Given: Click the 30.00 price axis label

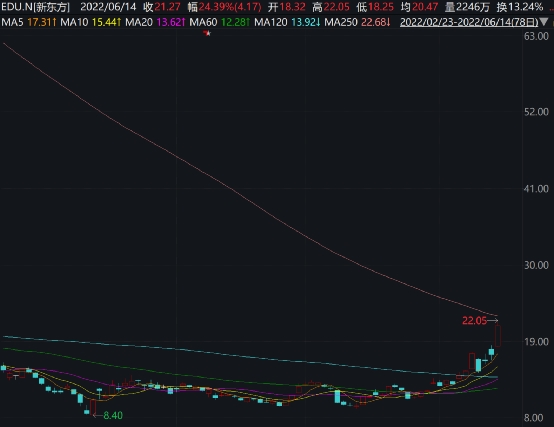Looking at the screenshot, I should [x=536, y=265].
